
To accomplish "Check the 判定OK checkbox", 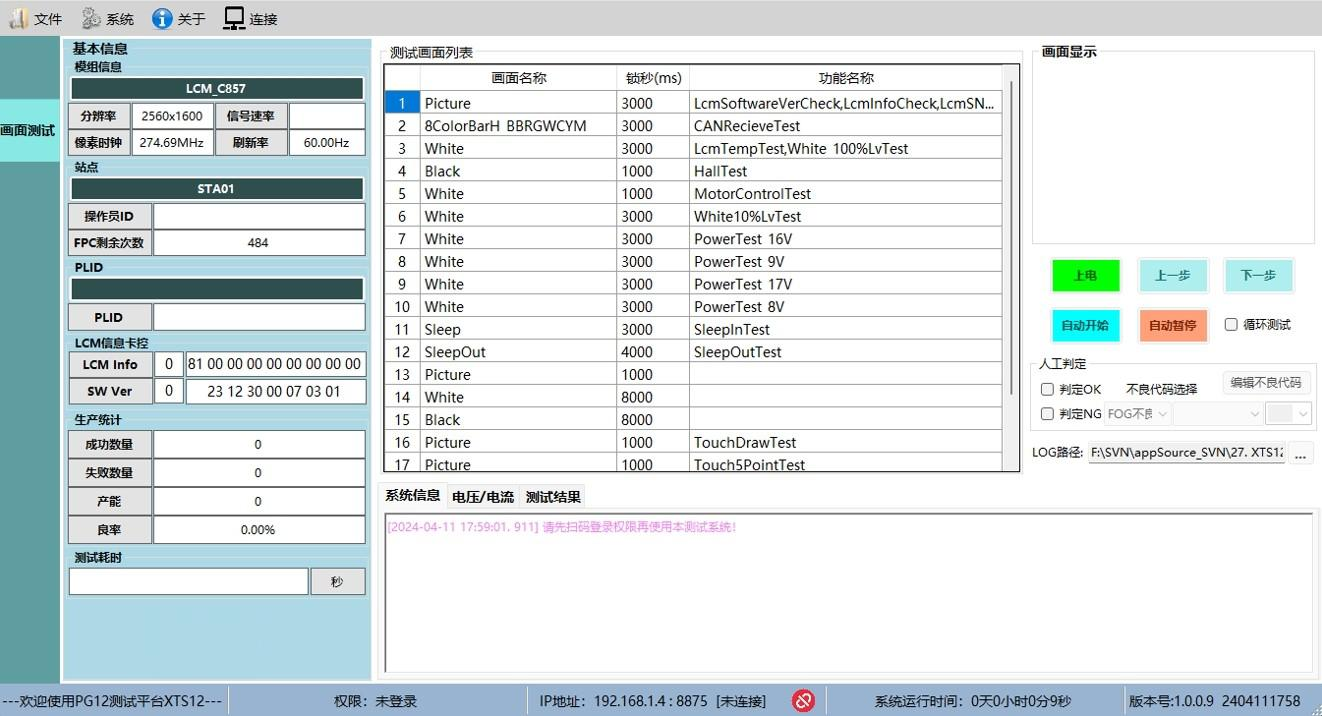I will [1047, 389].
